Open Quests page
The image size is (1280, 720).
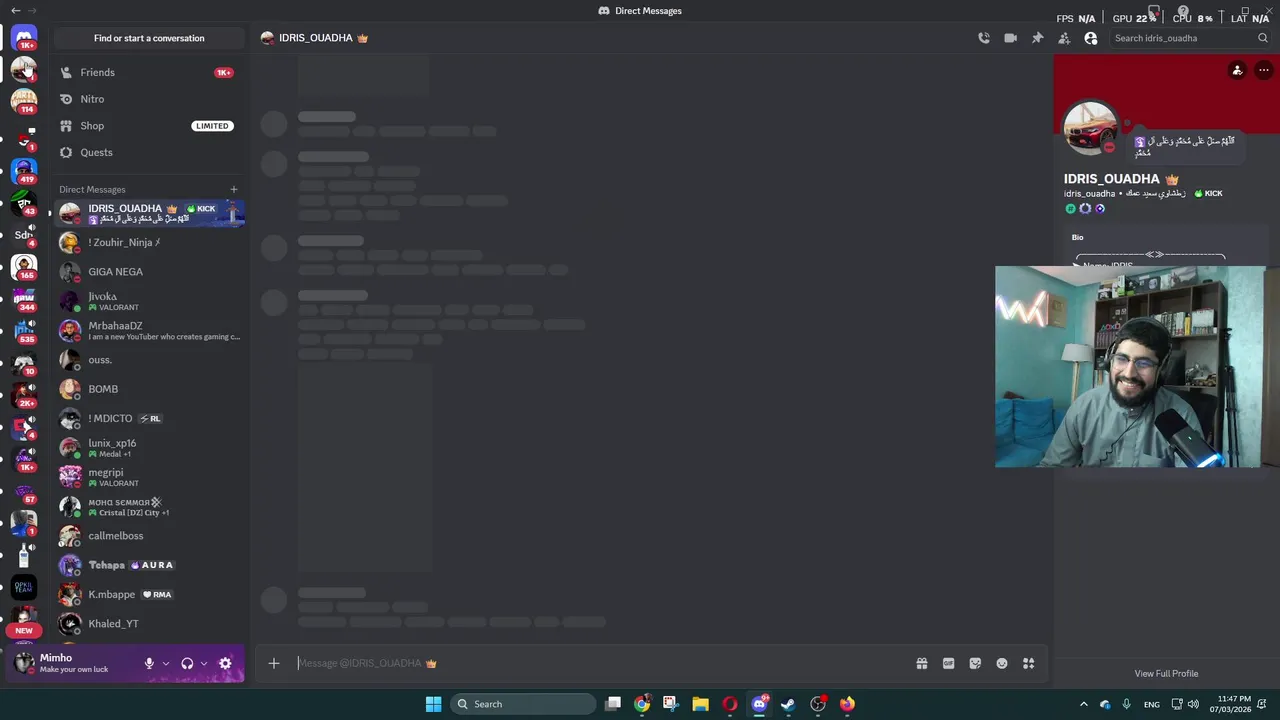click(148, 152)
